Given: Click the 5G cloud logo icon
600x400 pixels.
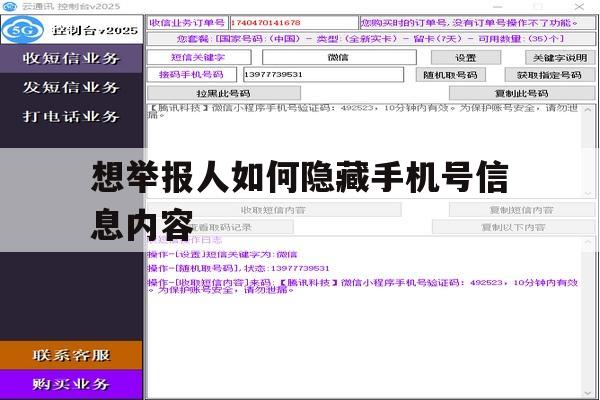Looking at the screenshot, I should (x=23, y=29).
